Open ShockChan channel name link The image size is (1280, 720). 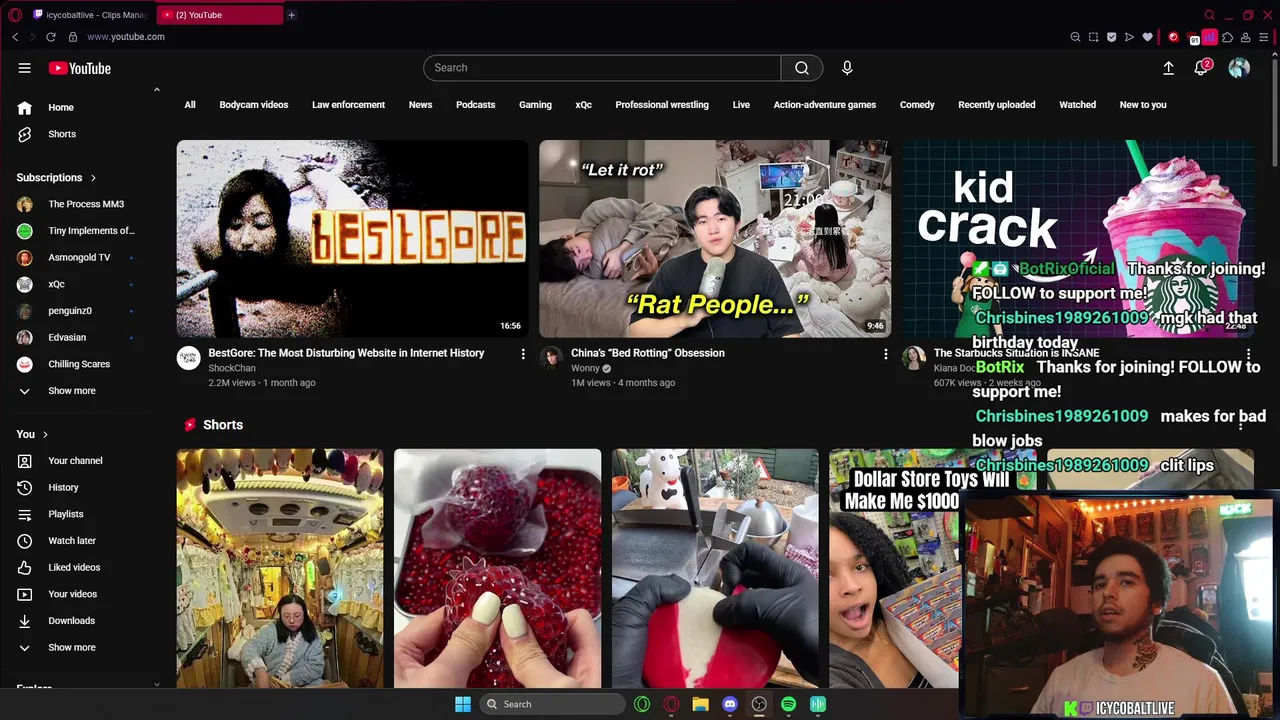pos(231,368)
